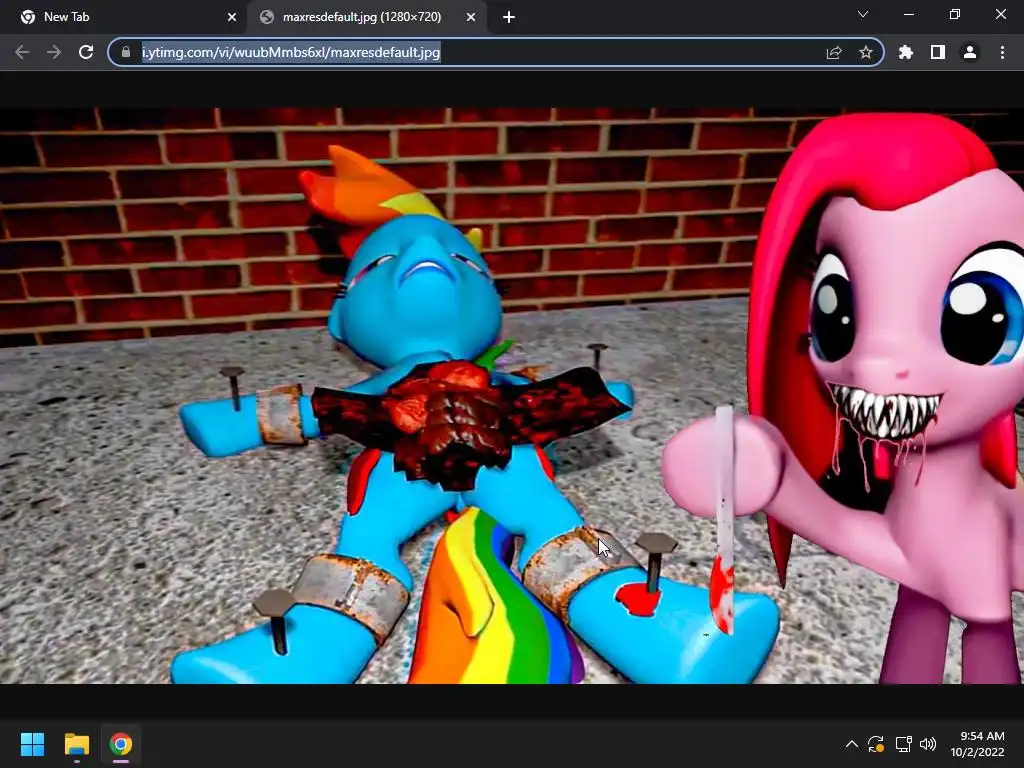Click the displayed image to zoom
The image size is (1024, 768).
point(512,396)
